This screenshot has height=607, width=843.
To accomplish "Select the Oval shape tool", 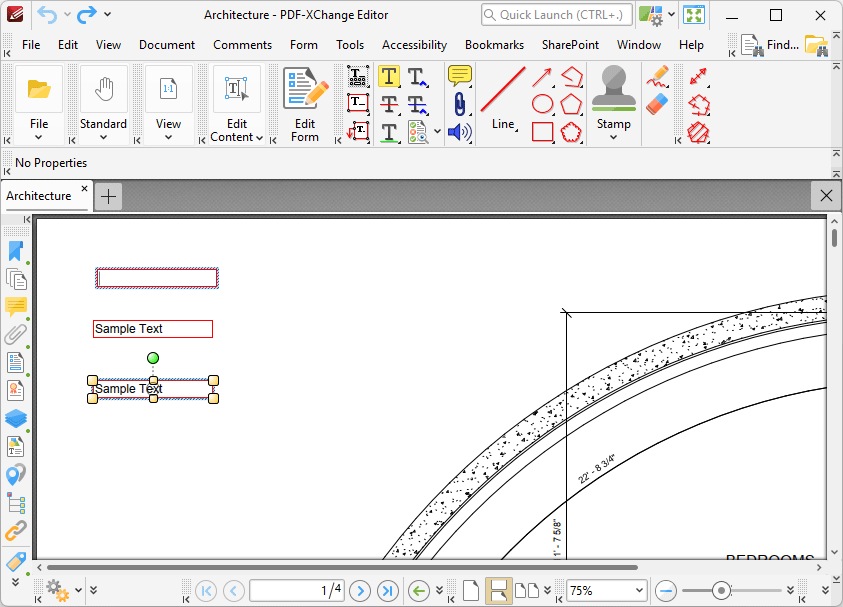I will pos(542,104).
